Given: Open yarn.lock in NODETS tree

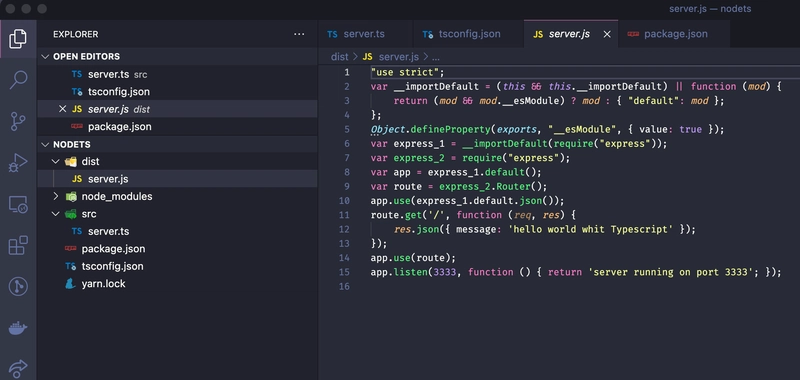Looking at the screenshot, I should (x=178, y=284).
